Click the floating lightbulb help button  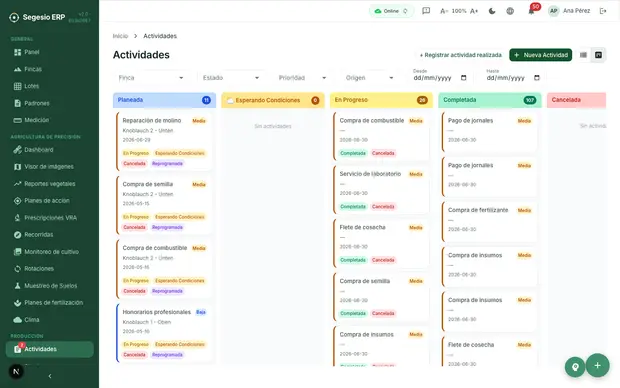(575, 367)
